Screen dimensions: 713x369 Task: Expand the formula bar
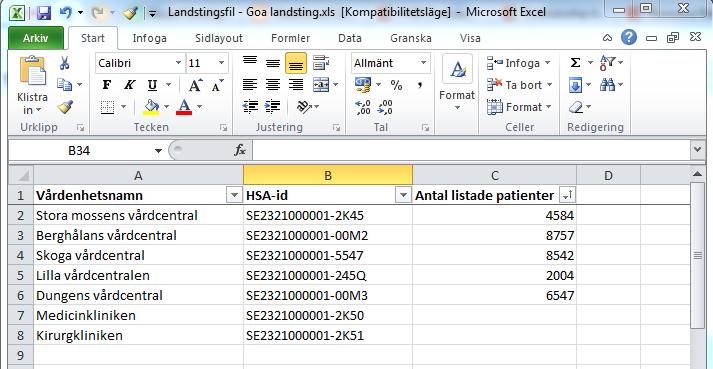click(697, 150)
